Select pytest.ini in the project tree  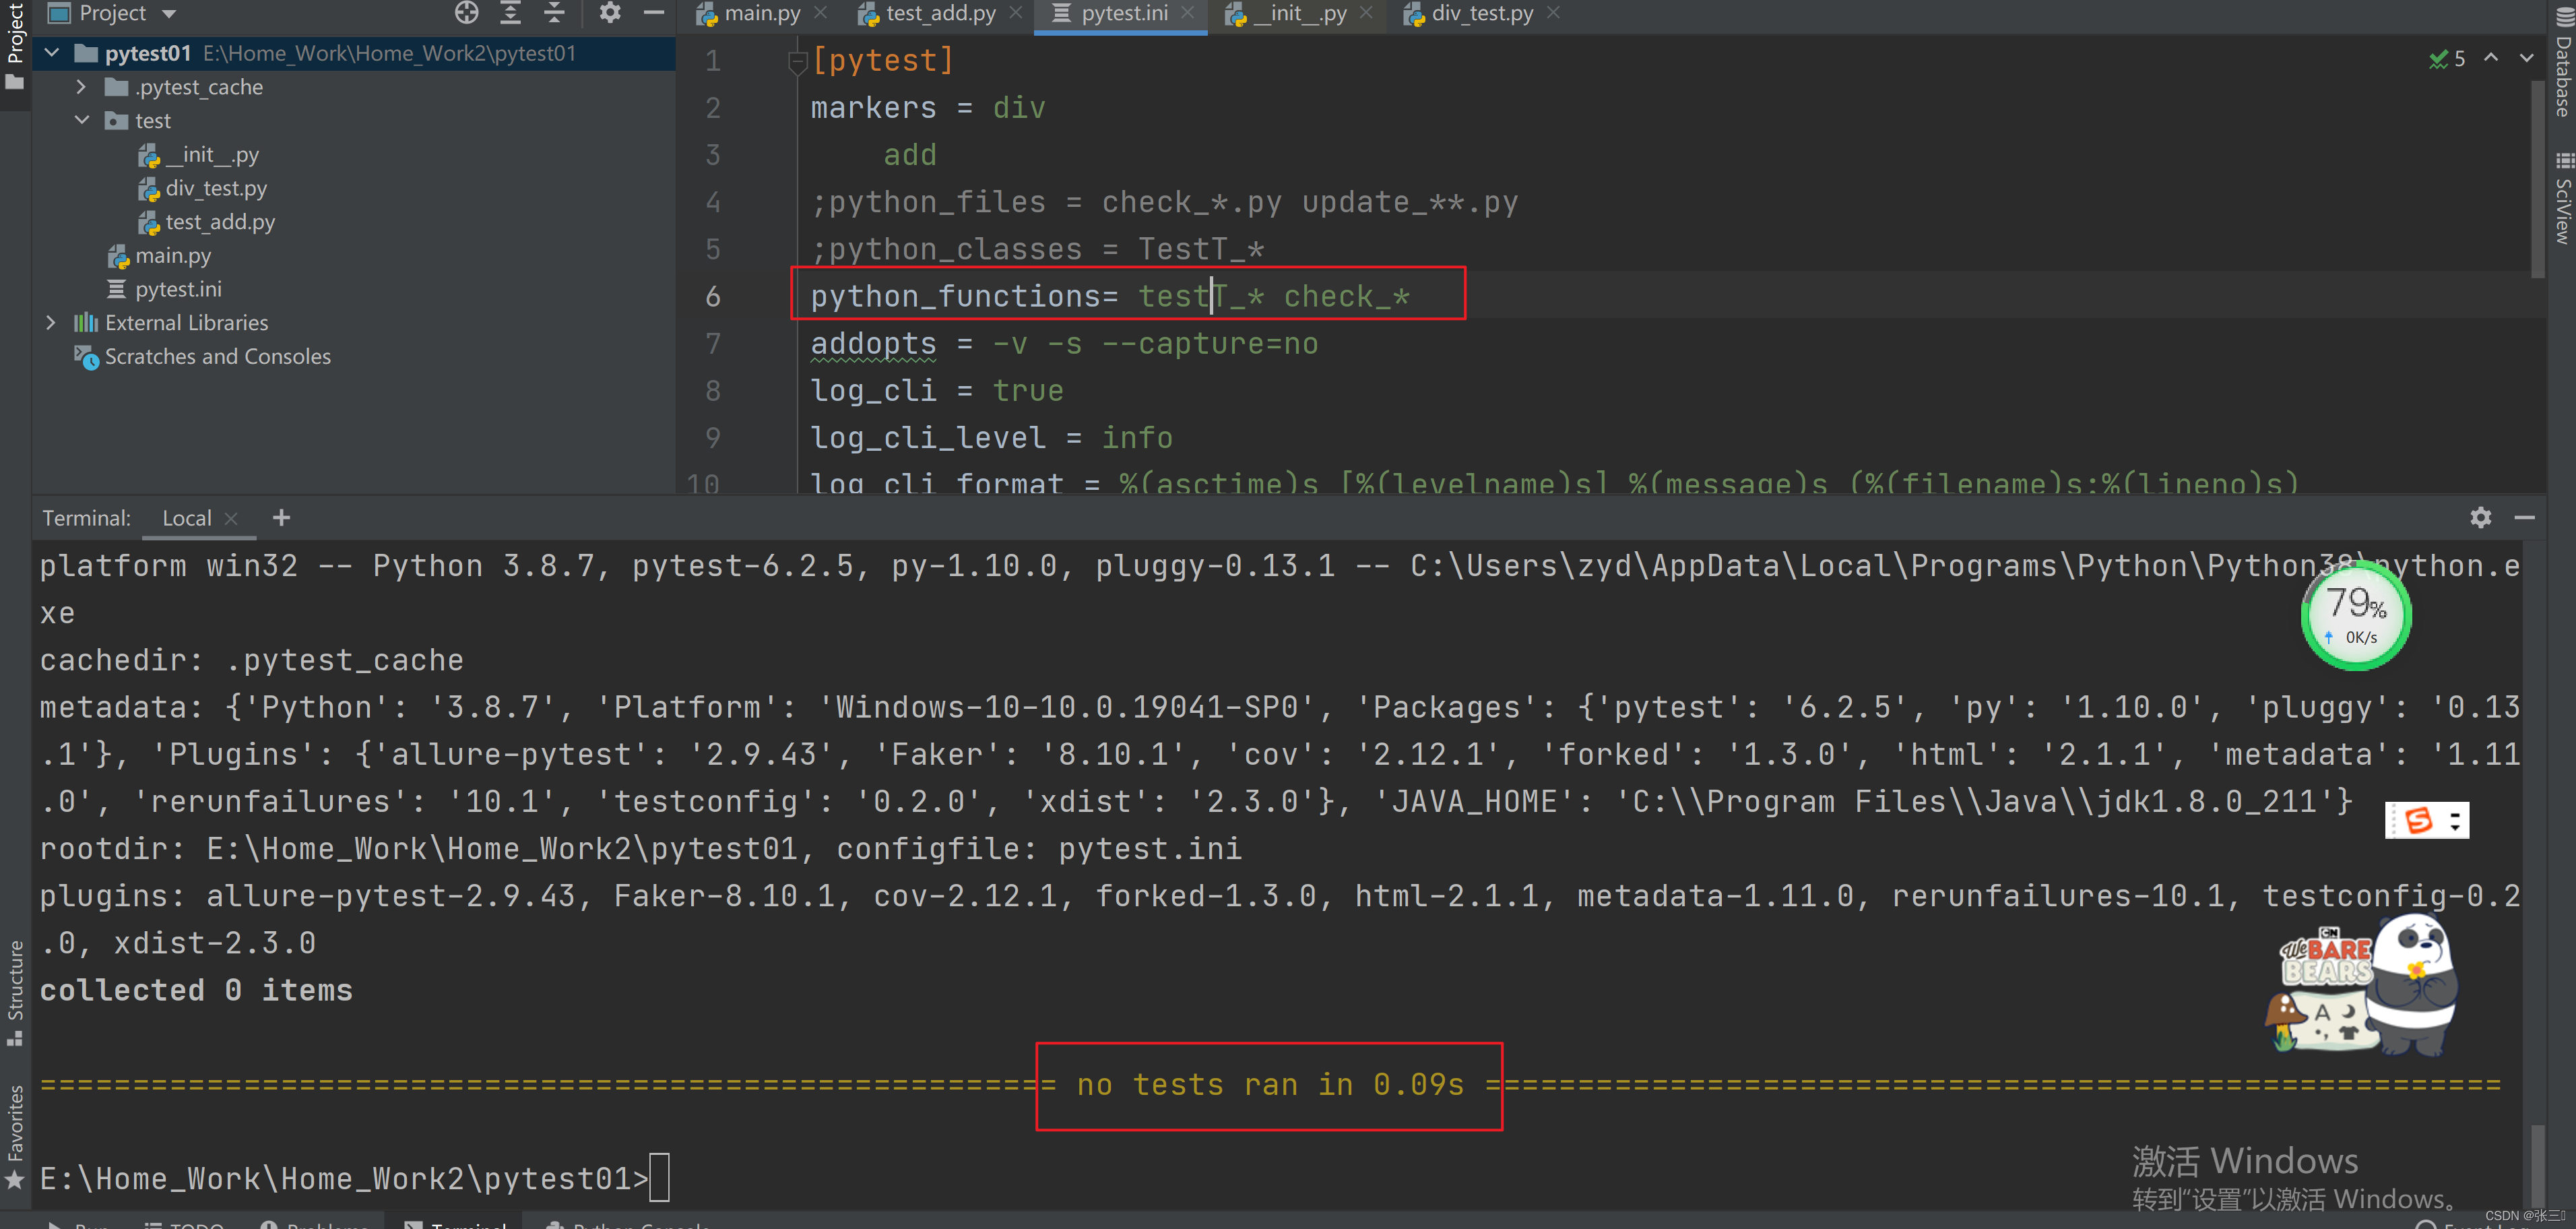click(x=178, y=290)
